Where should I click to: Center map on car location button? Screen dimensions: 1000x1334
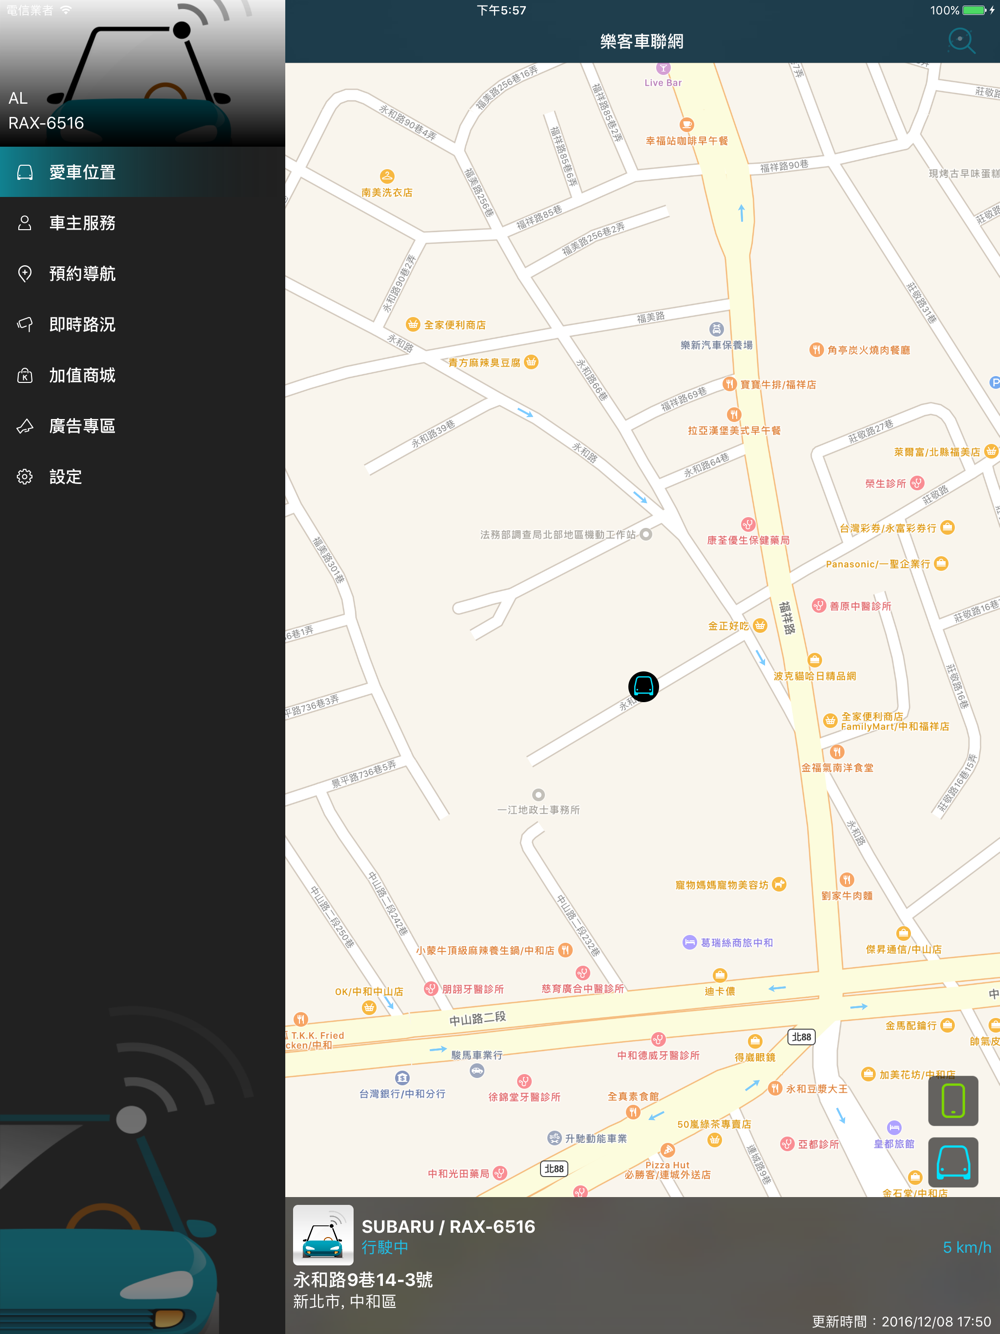point(953,1162)
